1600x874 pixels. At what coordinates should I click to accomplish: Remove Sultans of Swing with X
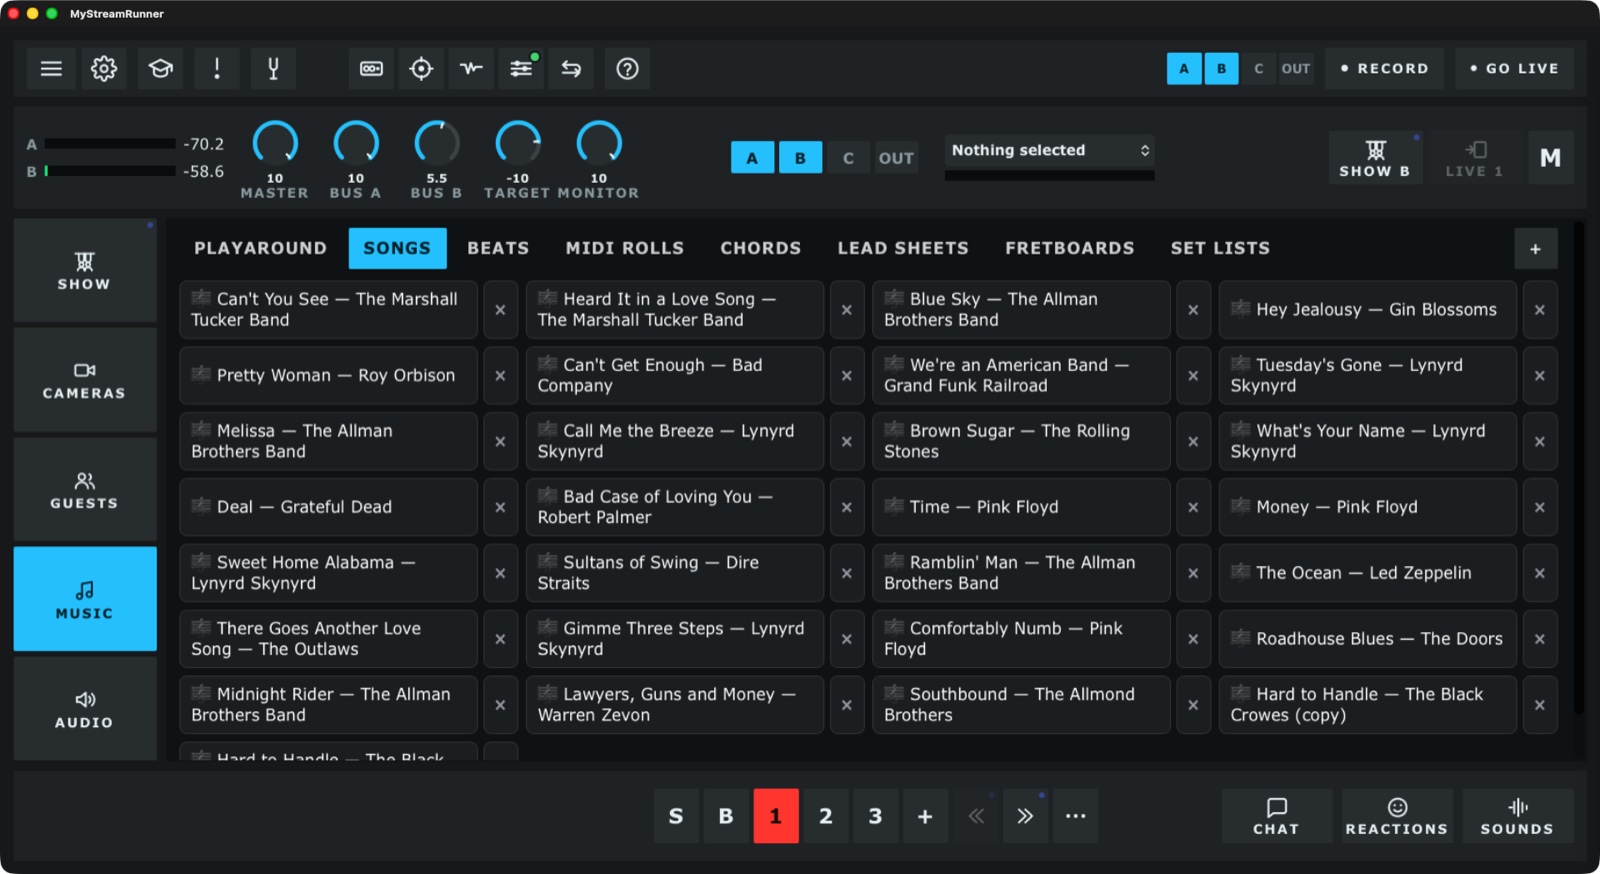847,574
